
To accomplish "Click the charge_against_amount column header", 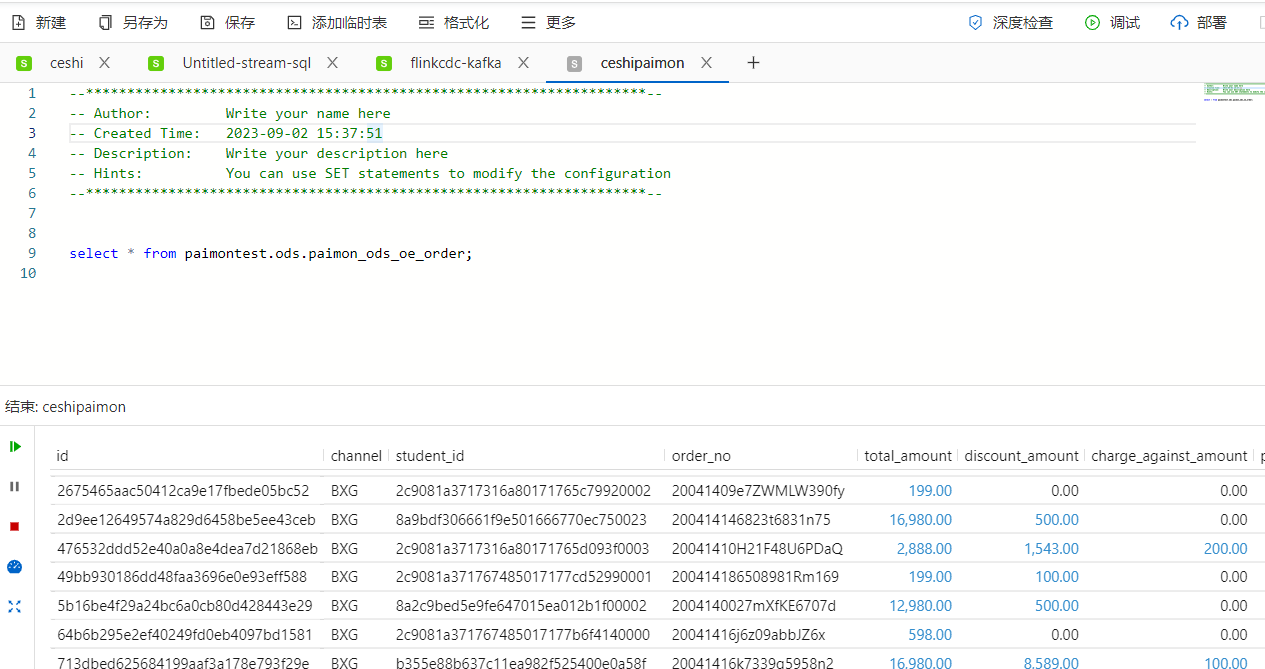I will (1169, 456).
